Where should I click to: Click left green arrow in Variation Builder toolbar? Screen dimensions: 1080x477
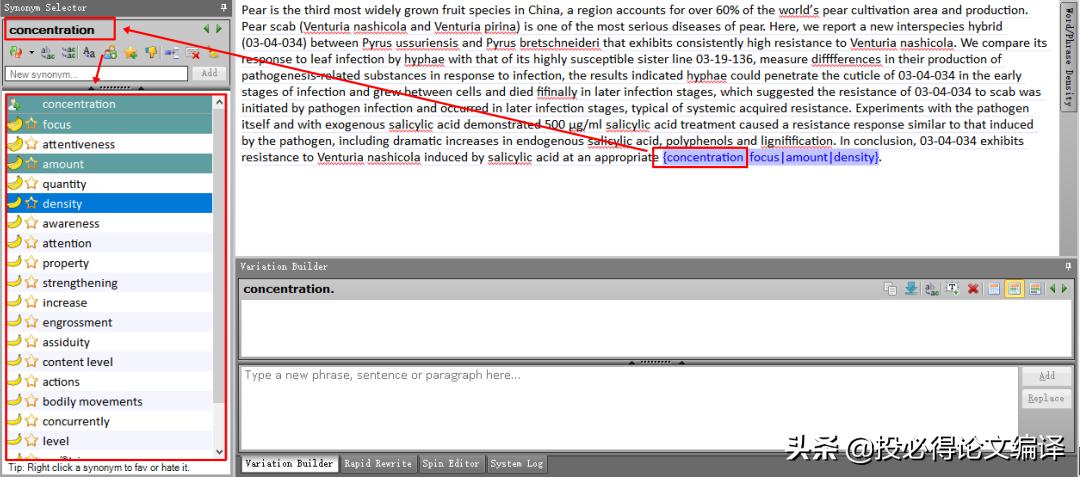pyautogui.click(x=1053, y=288)
